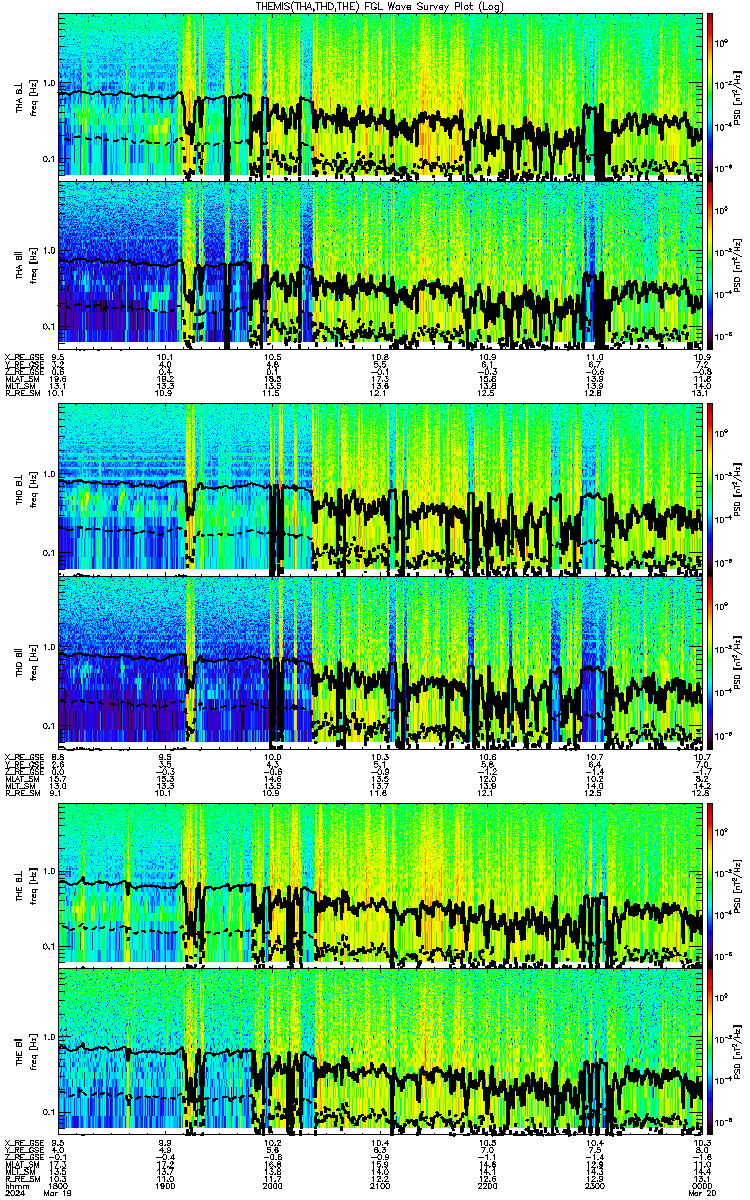Screen dimensions: 750x1200
Task: Click the "0.1" frequency tick of THE B∥ panel
Action: click(49, 1112)
